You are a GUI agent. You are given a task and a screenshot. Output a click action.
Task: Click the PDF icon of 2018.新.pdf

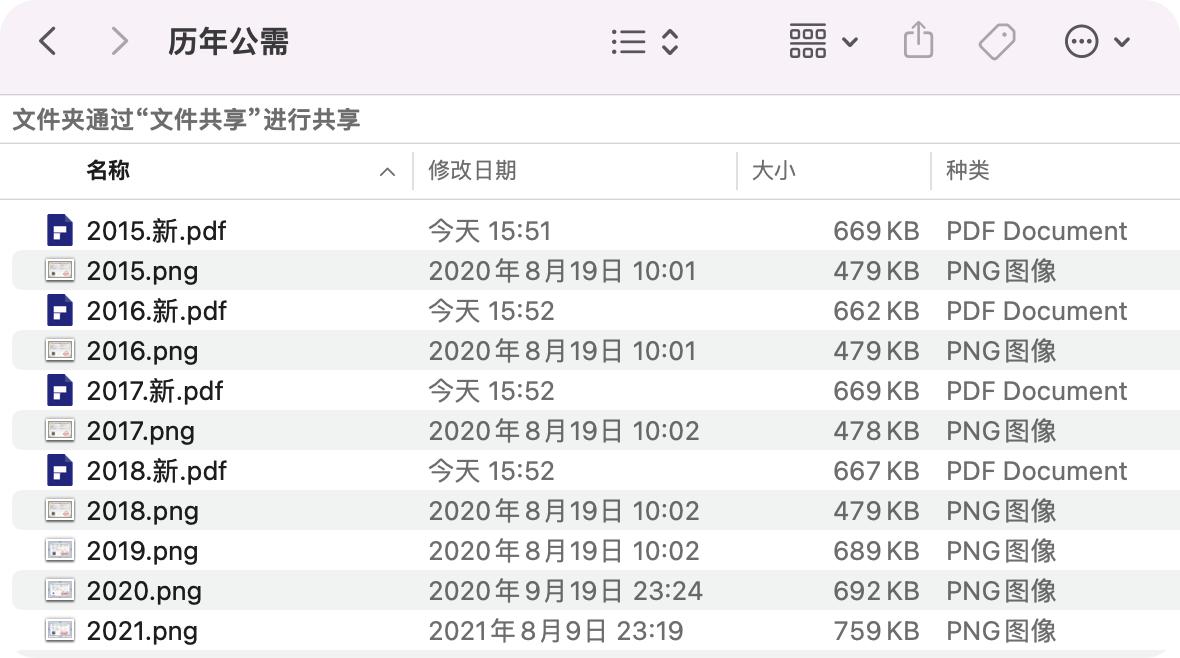click(60, 470)
